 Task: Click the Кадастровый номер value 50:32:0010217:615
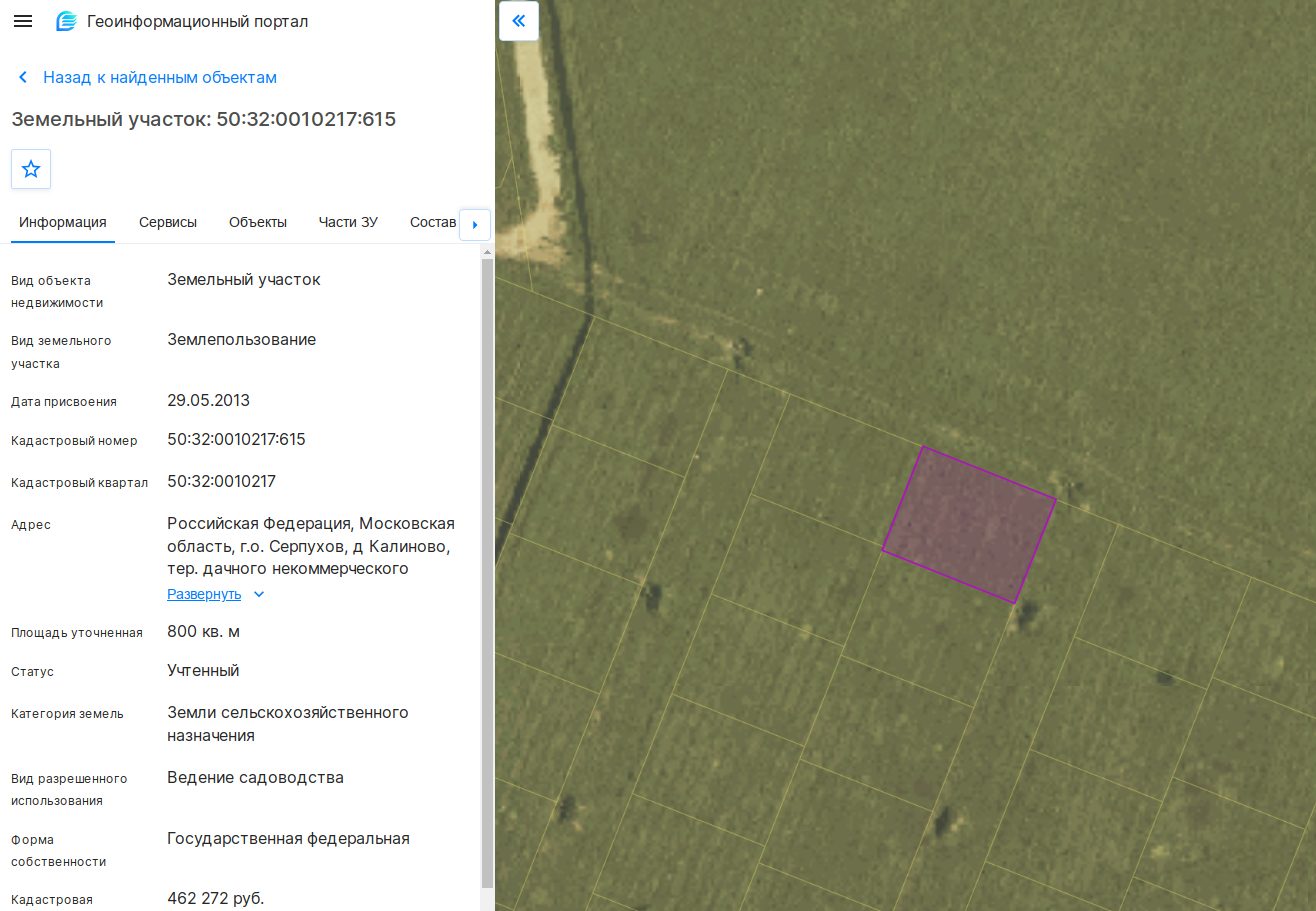pyautogui.click(x=236, y=439)
